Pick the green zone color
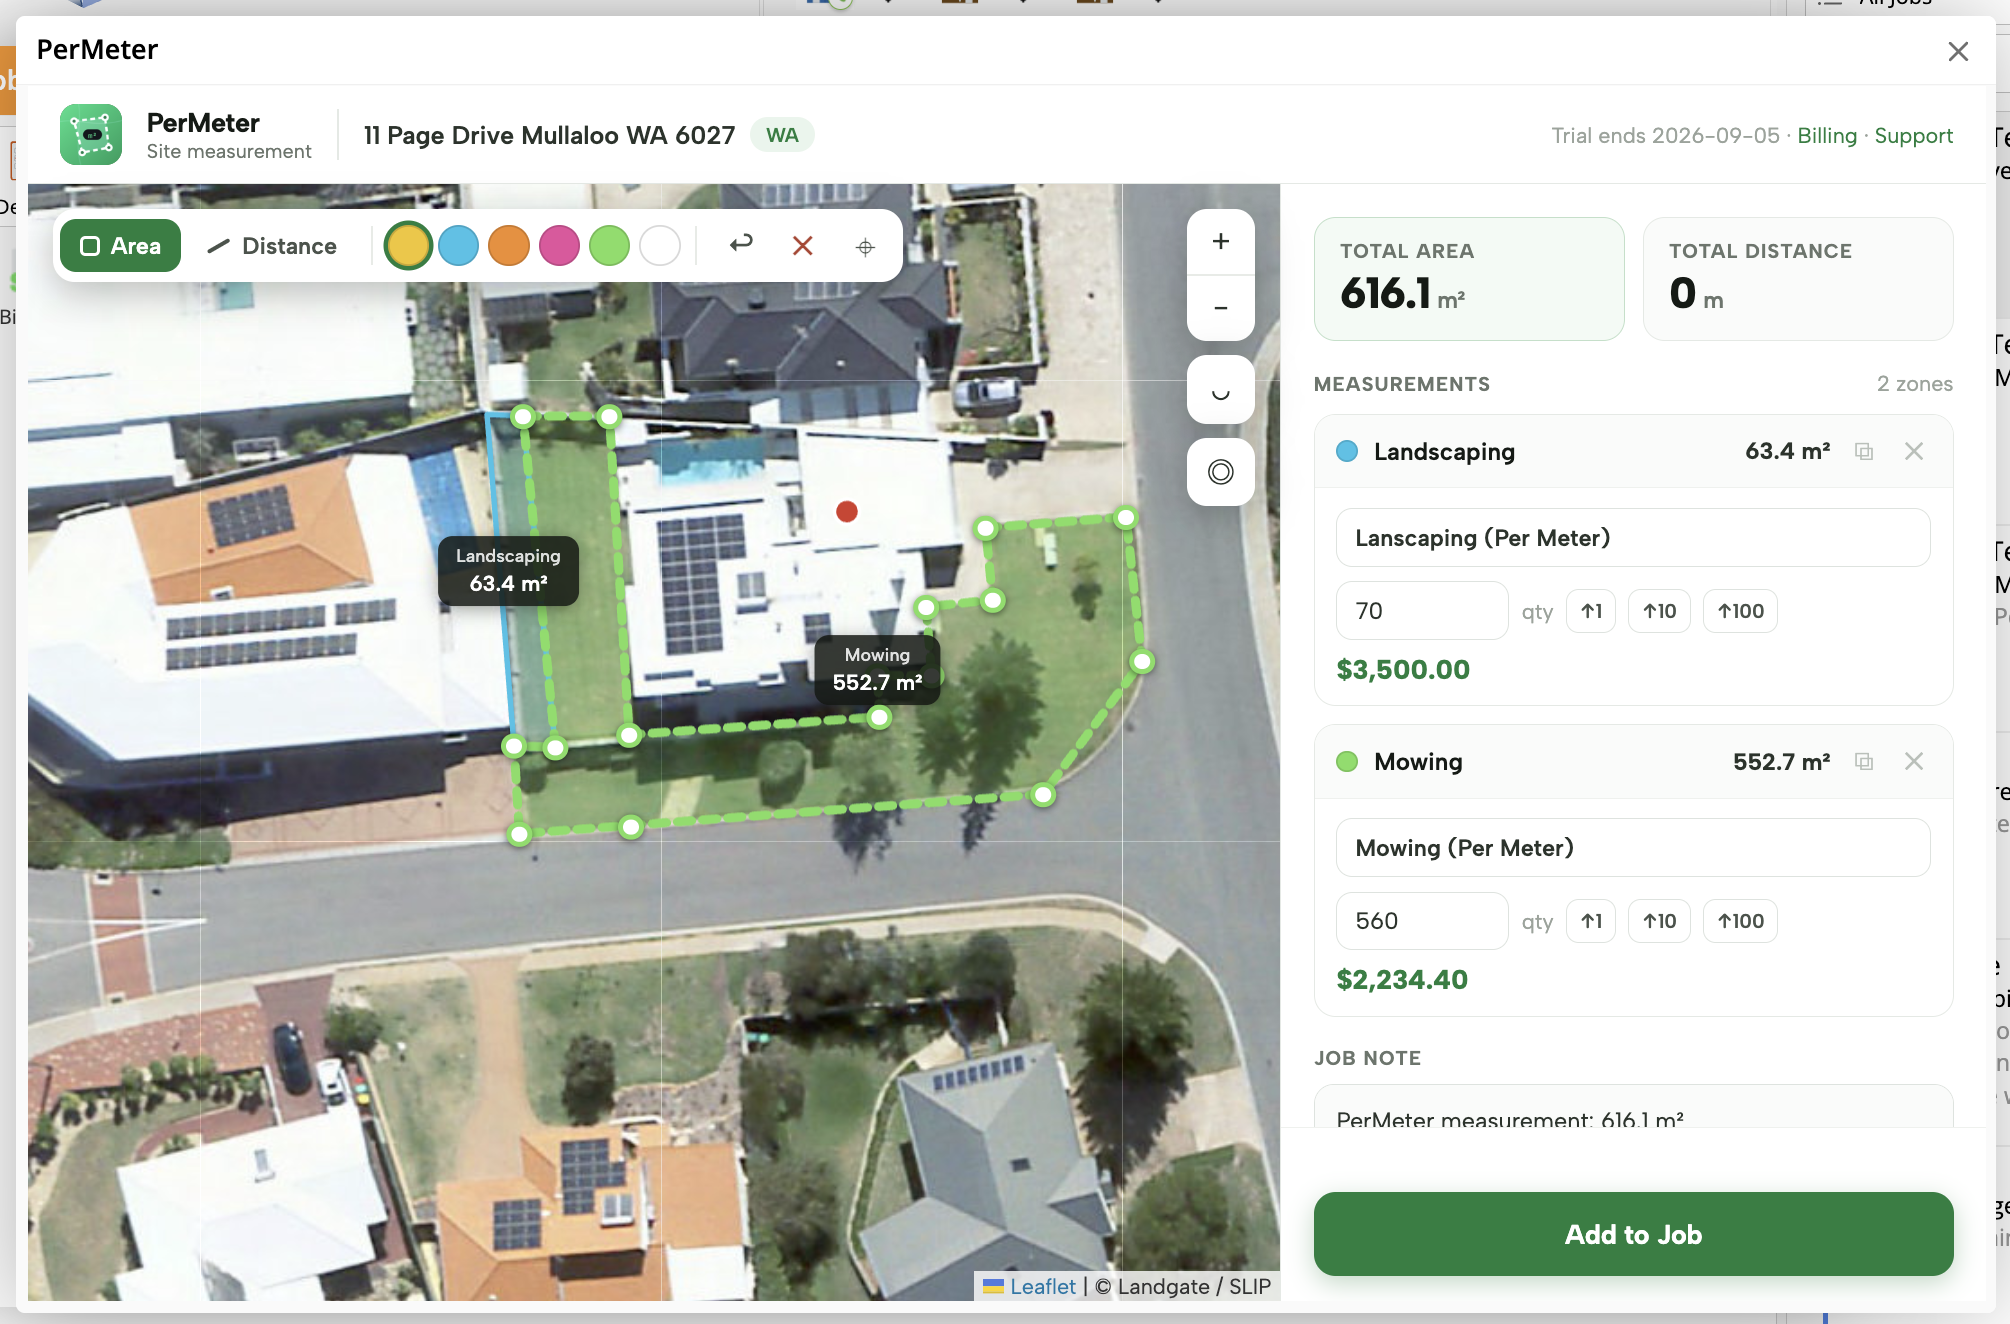The image size is (2010, 1324). pyautogui.click(x=609, y=246)
